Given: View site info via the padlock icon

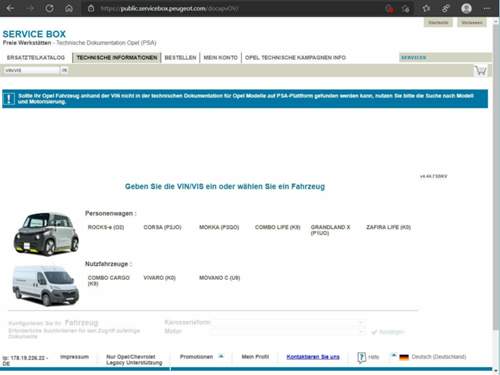Looking at the screenshot, I should 91,8.
